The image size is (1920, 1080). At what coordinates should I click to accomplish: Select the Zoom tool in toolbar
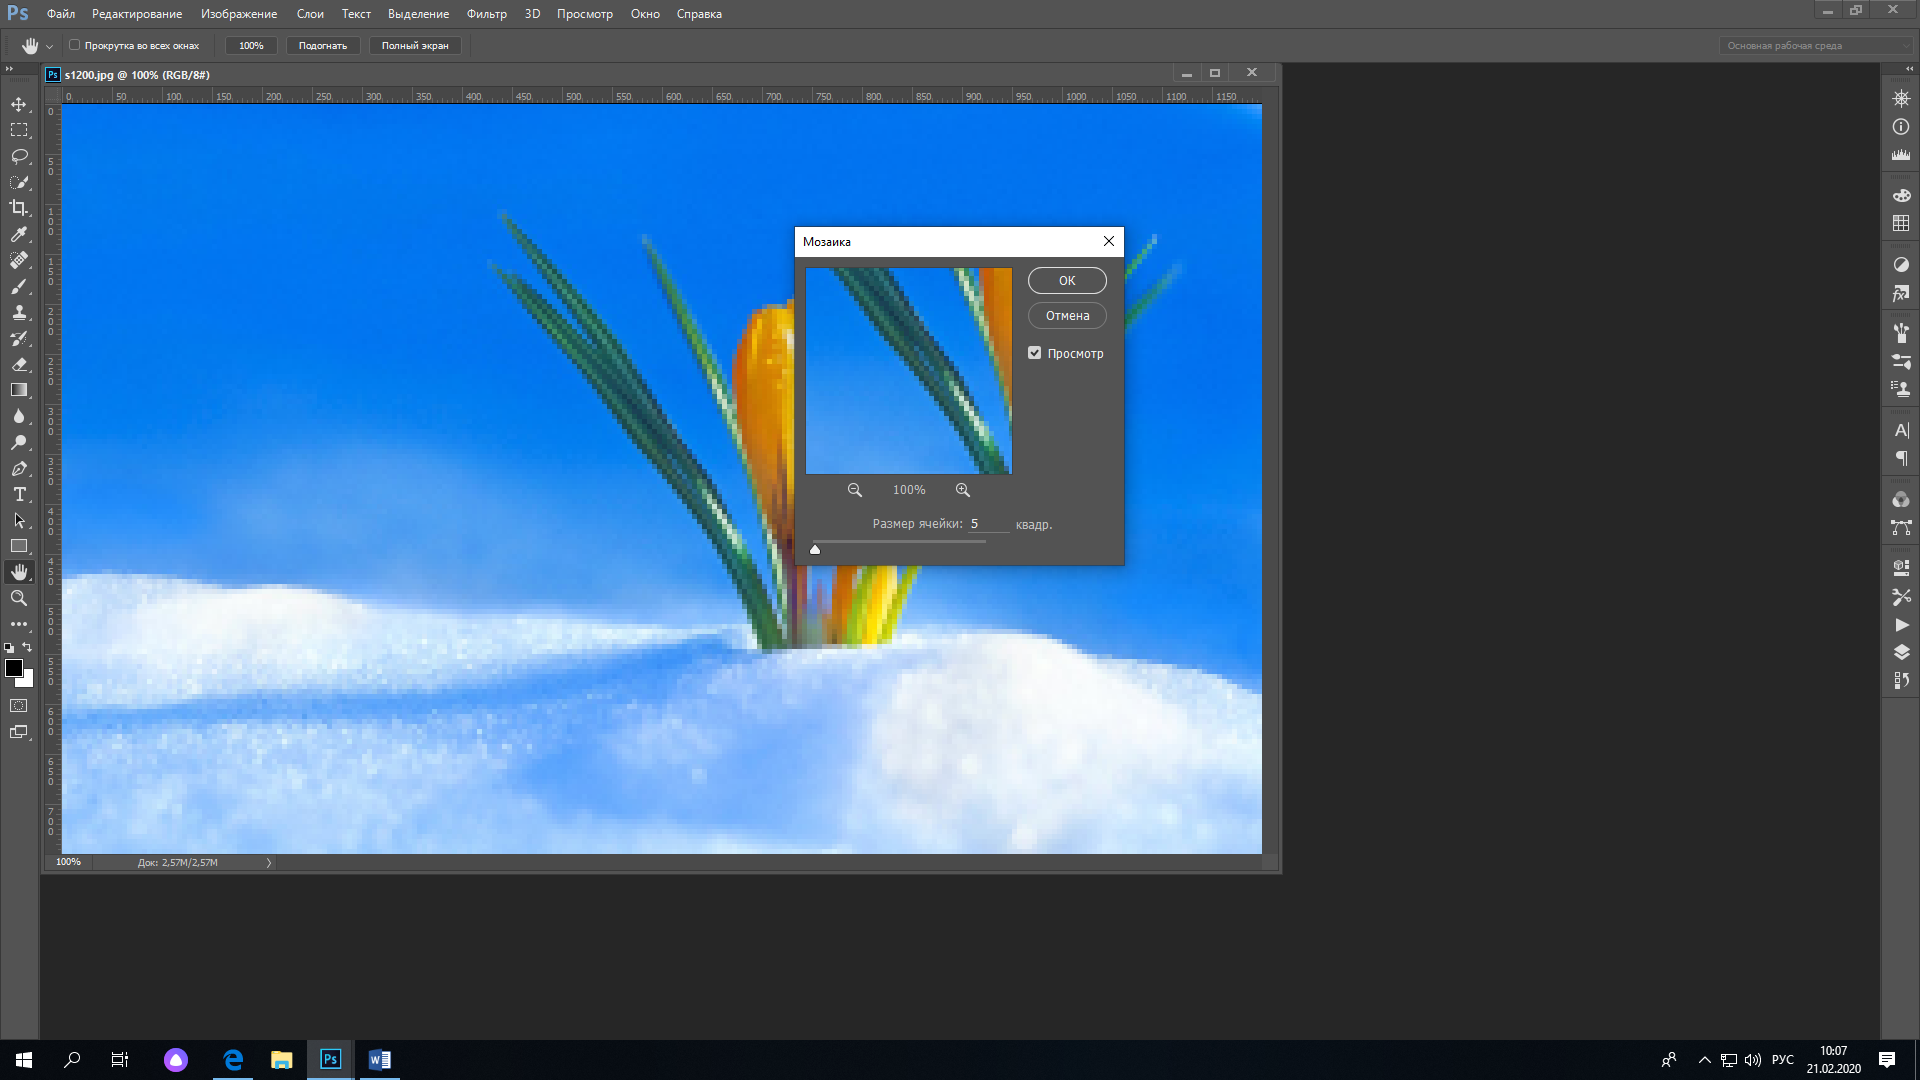coord(19,598)
